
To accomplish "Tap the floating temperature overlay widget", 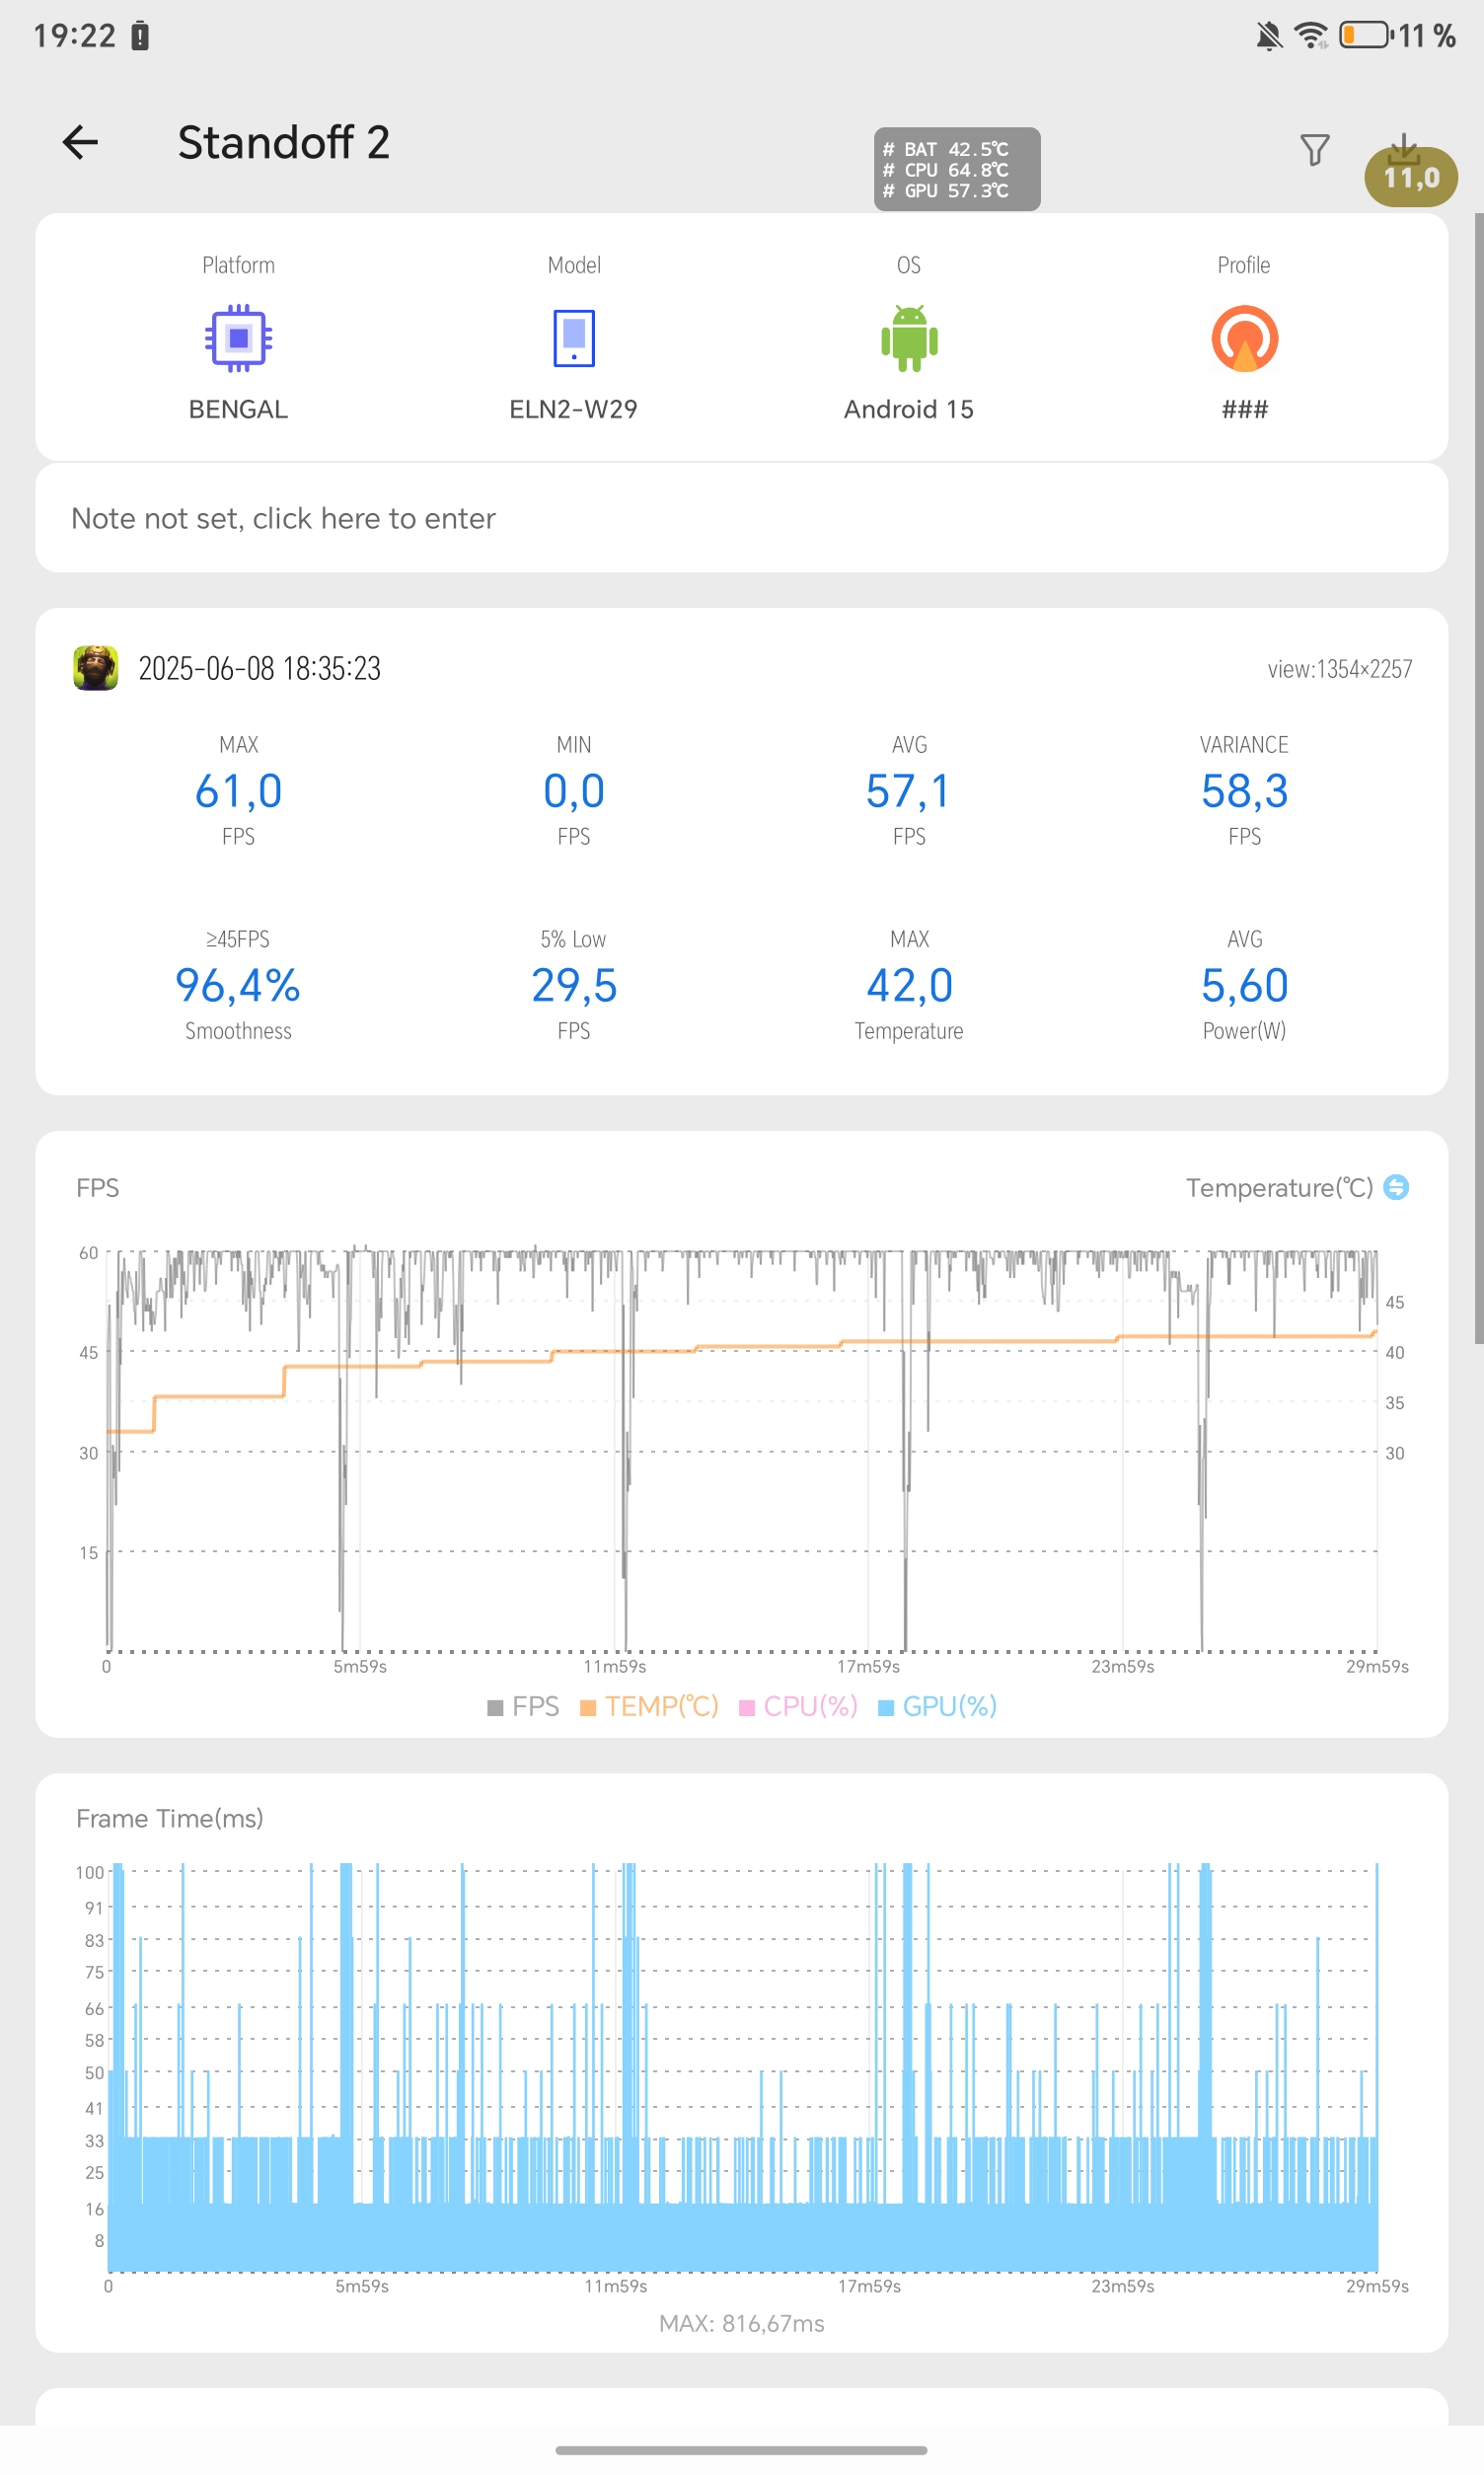I will click(x=957, y=169).
